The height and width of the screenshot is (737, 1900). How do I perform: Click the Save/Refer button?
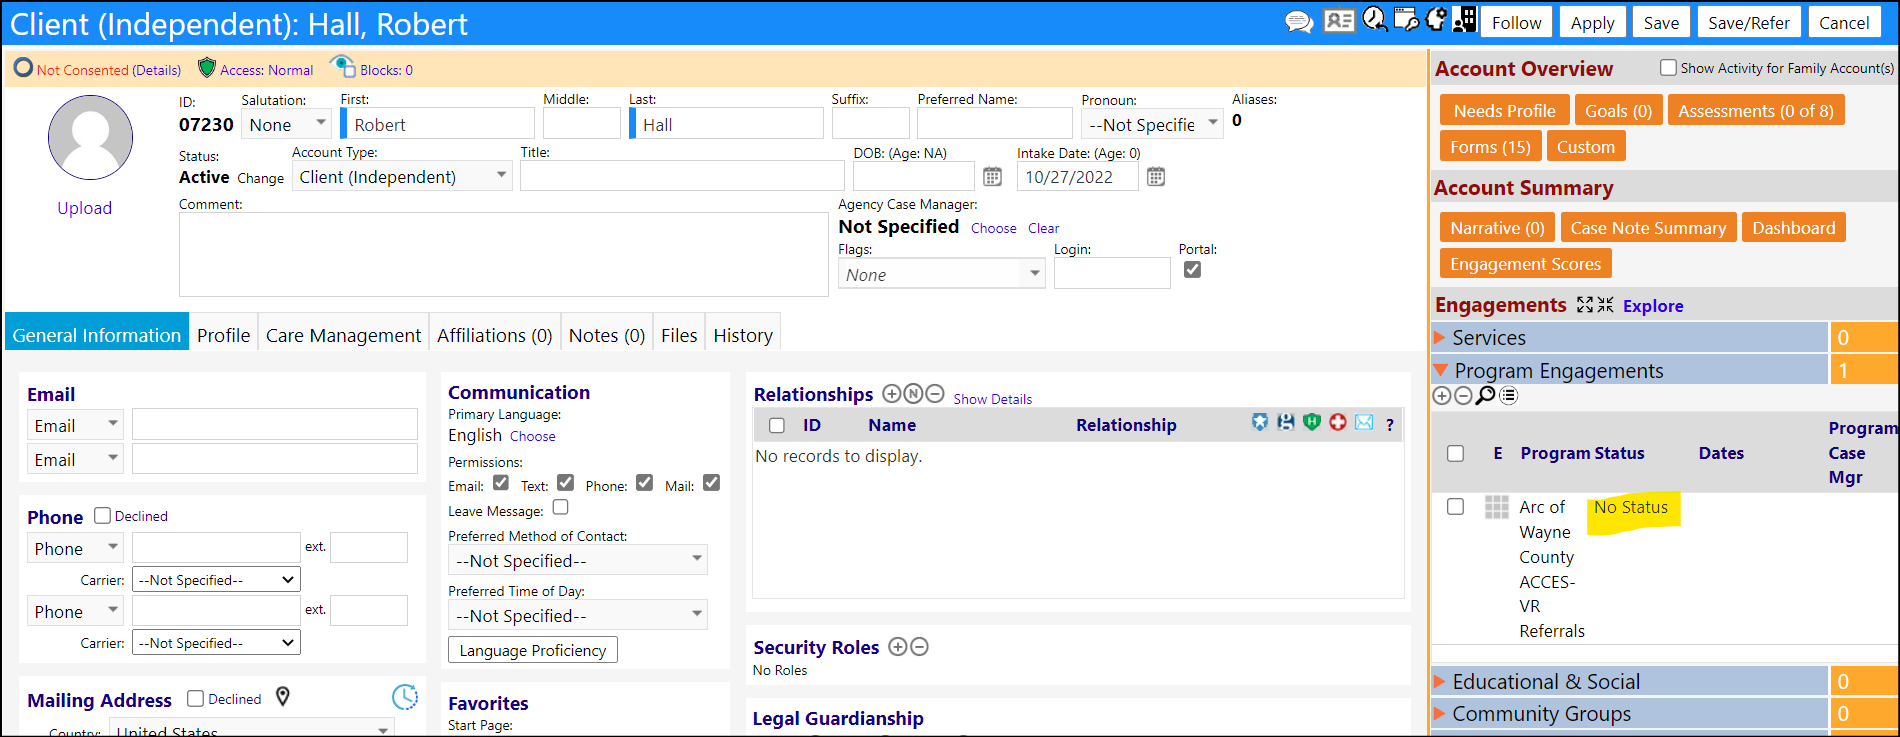[1749, 22]
